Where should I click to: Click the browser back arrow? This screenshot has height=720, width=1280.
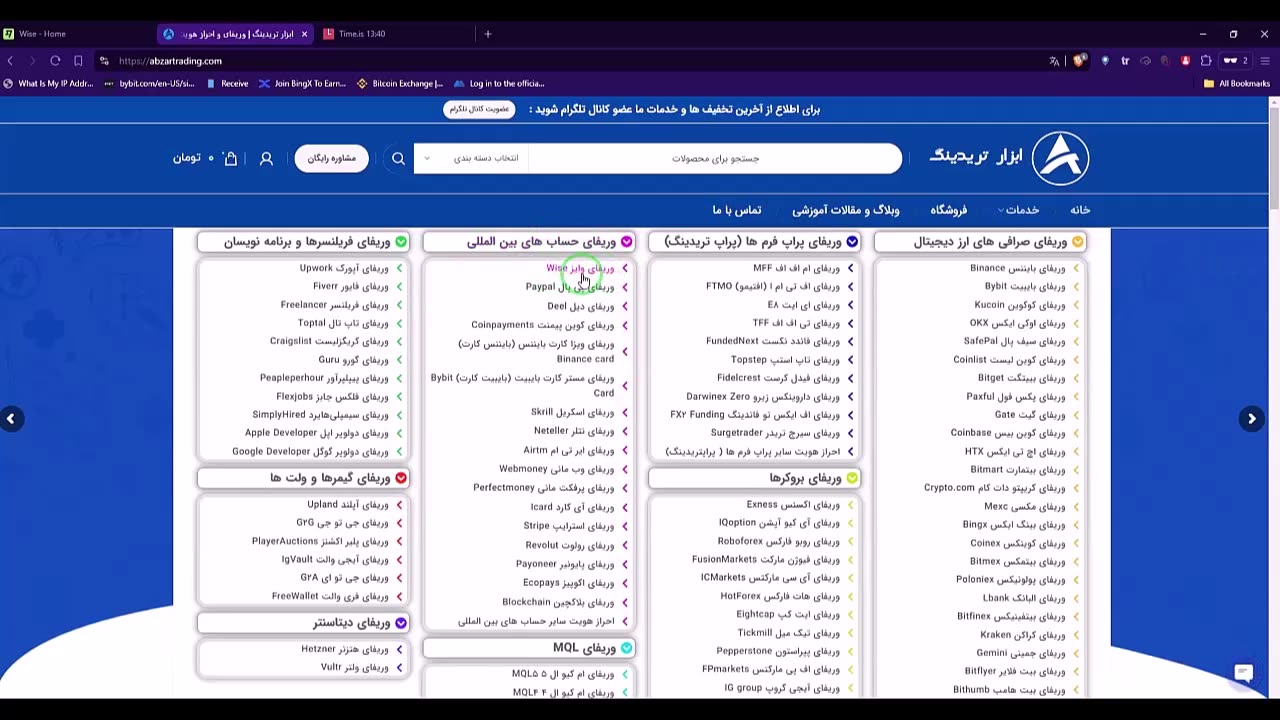[11, 61]
